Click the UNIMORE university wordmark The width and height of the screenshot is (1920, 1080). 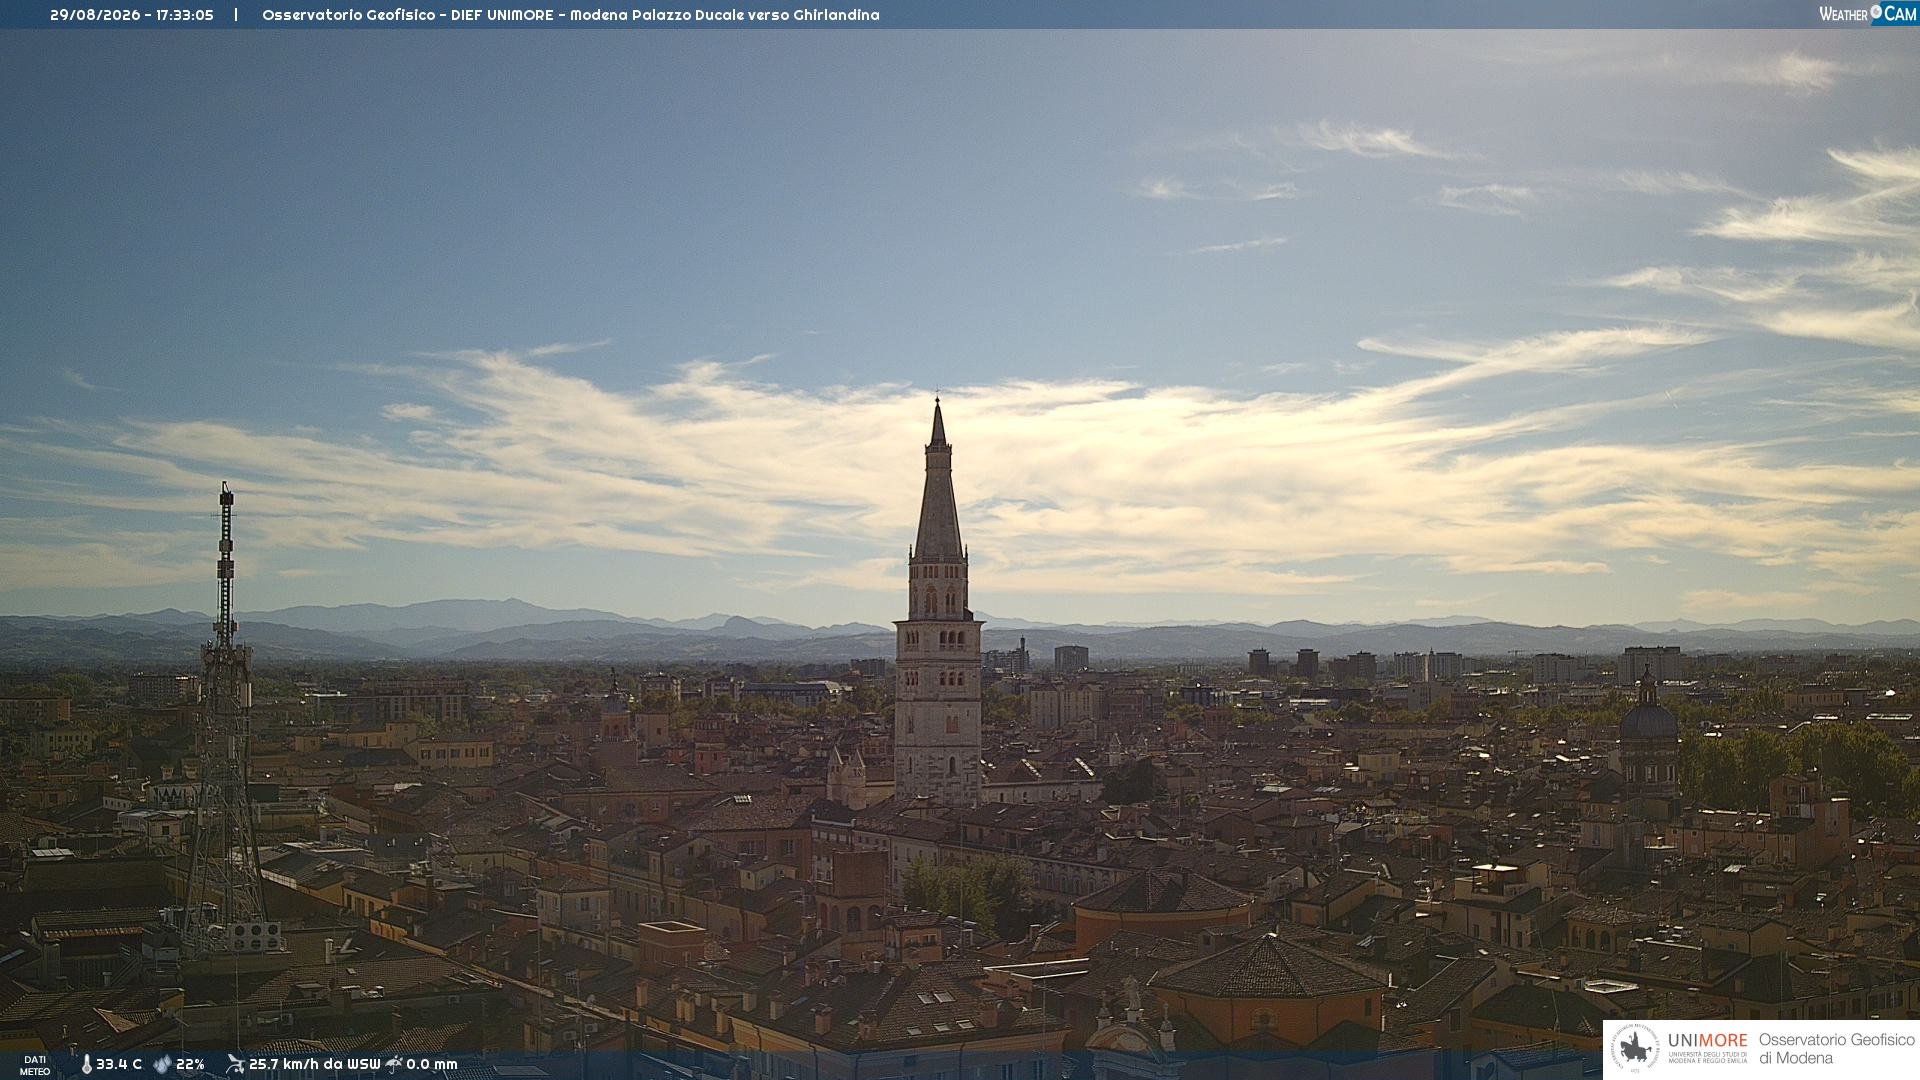pos(1707,1041)
